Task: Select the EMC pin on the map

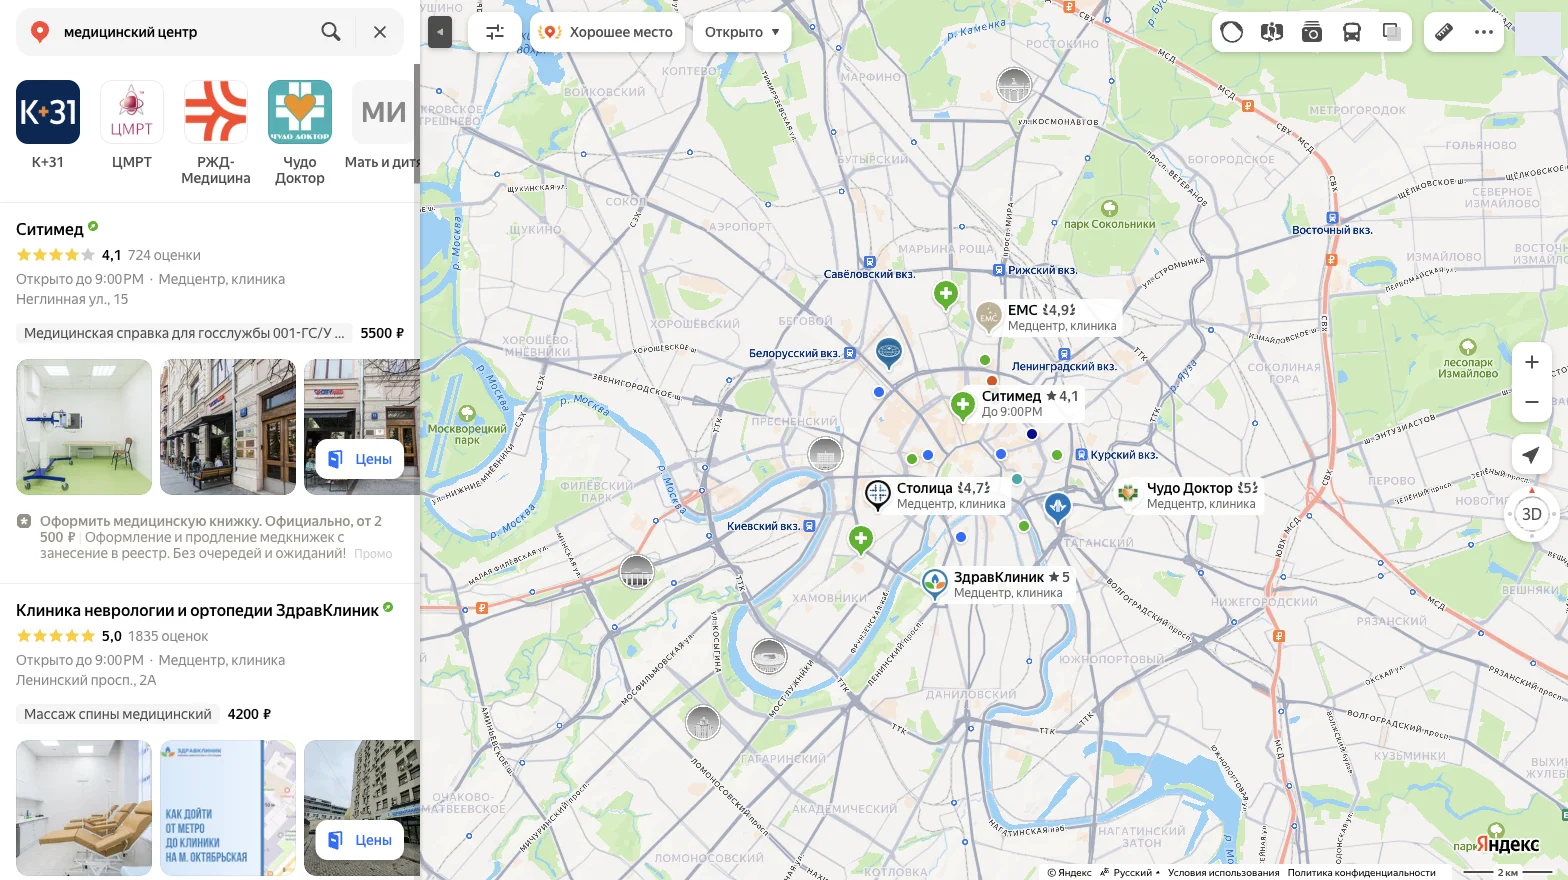Action: click(x=989, y=318)
